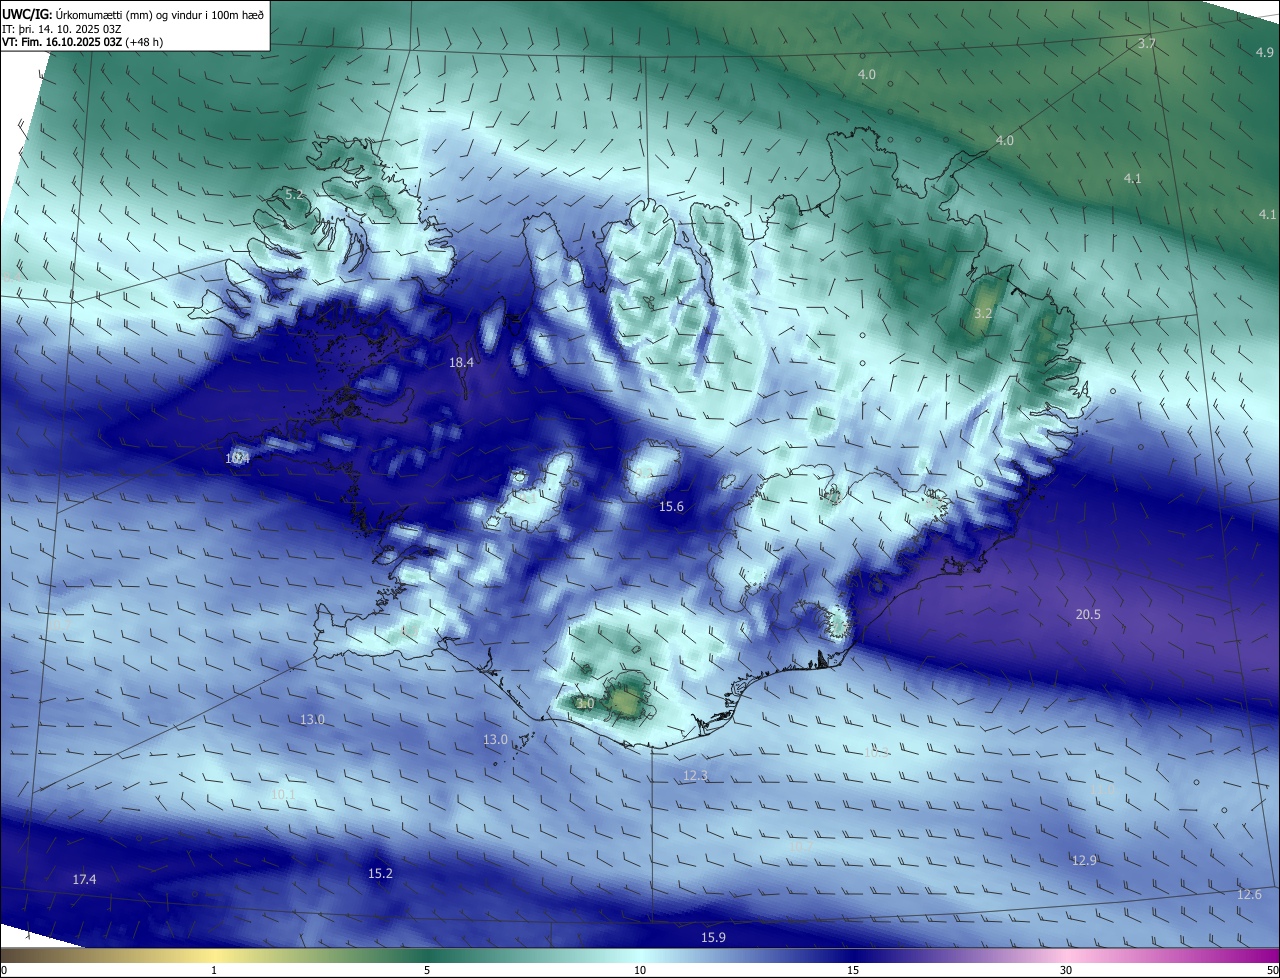Viewport: 1280px width, 978px height.
Task: Click the '1' tick label on the colour scale
Action: pos(214,970)
